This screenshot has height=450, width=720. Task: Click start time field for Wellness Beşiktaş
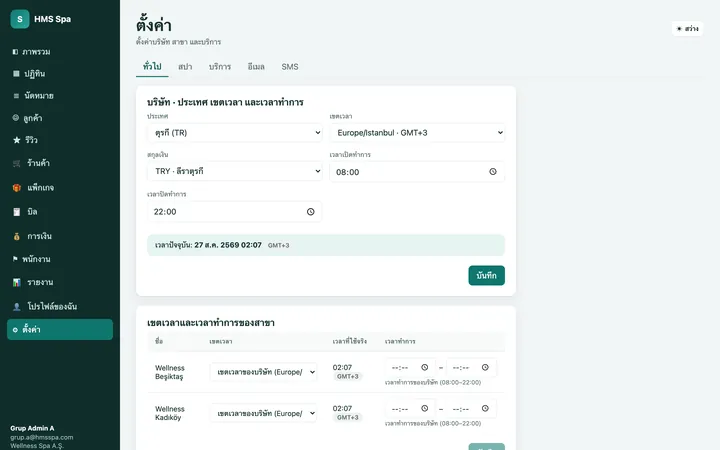click(410, 367)
